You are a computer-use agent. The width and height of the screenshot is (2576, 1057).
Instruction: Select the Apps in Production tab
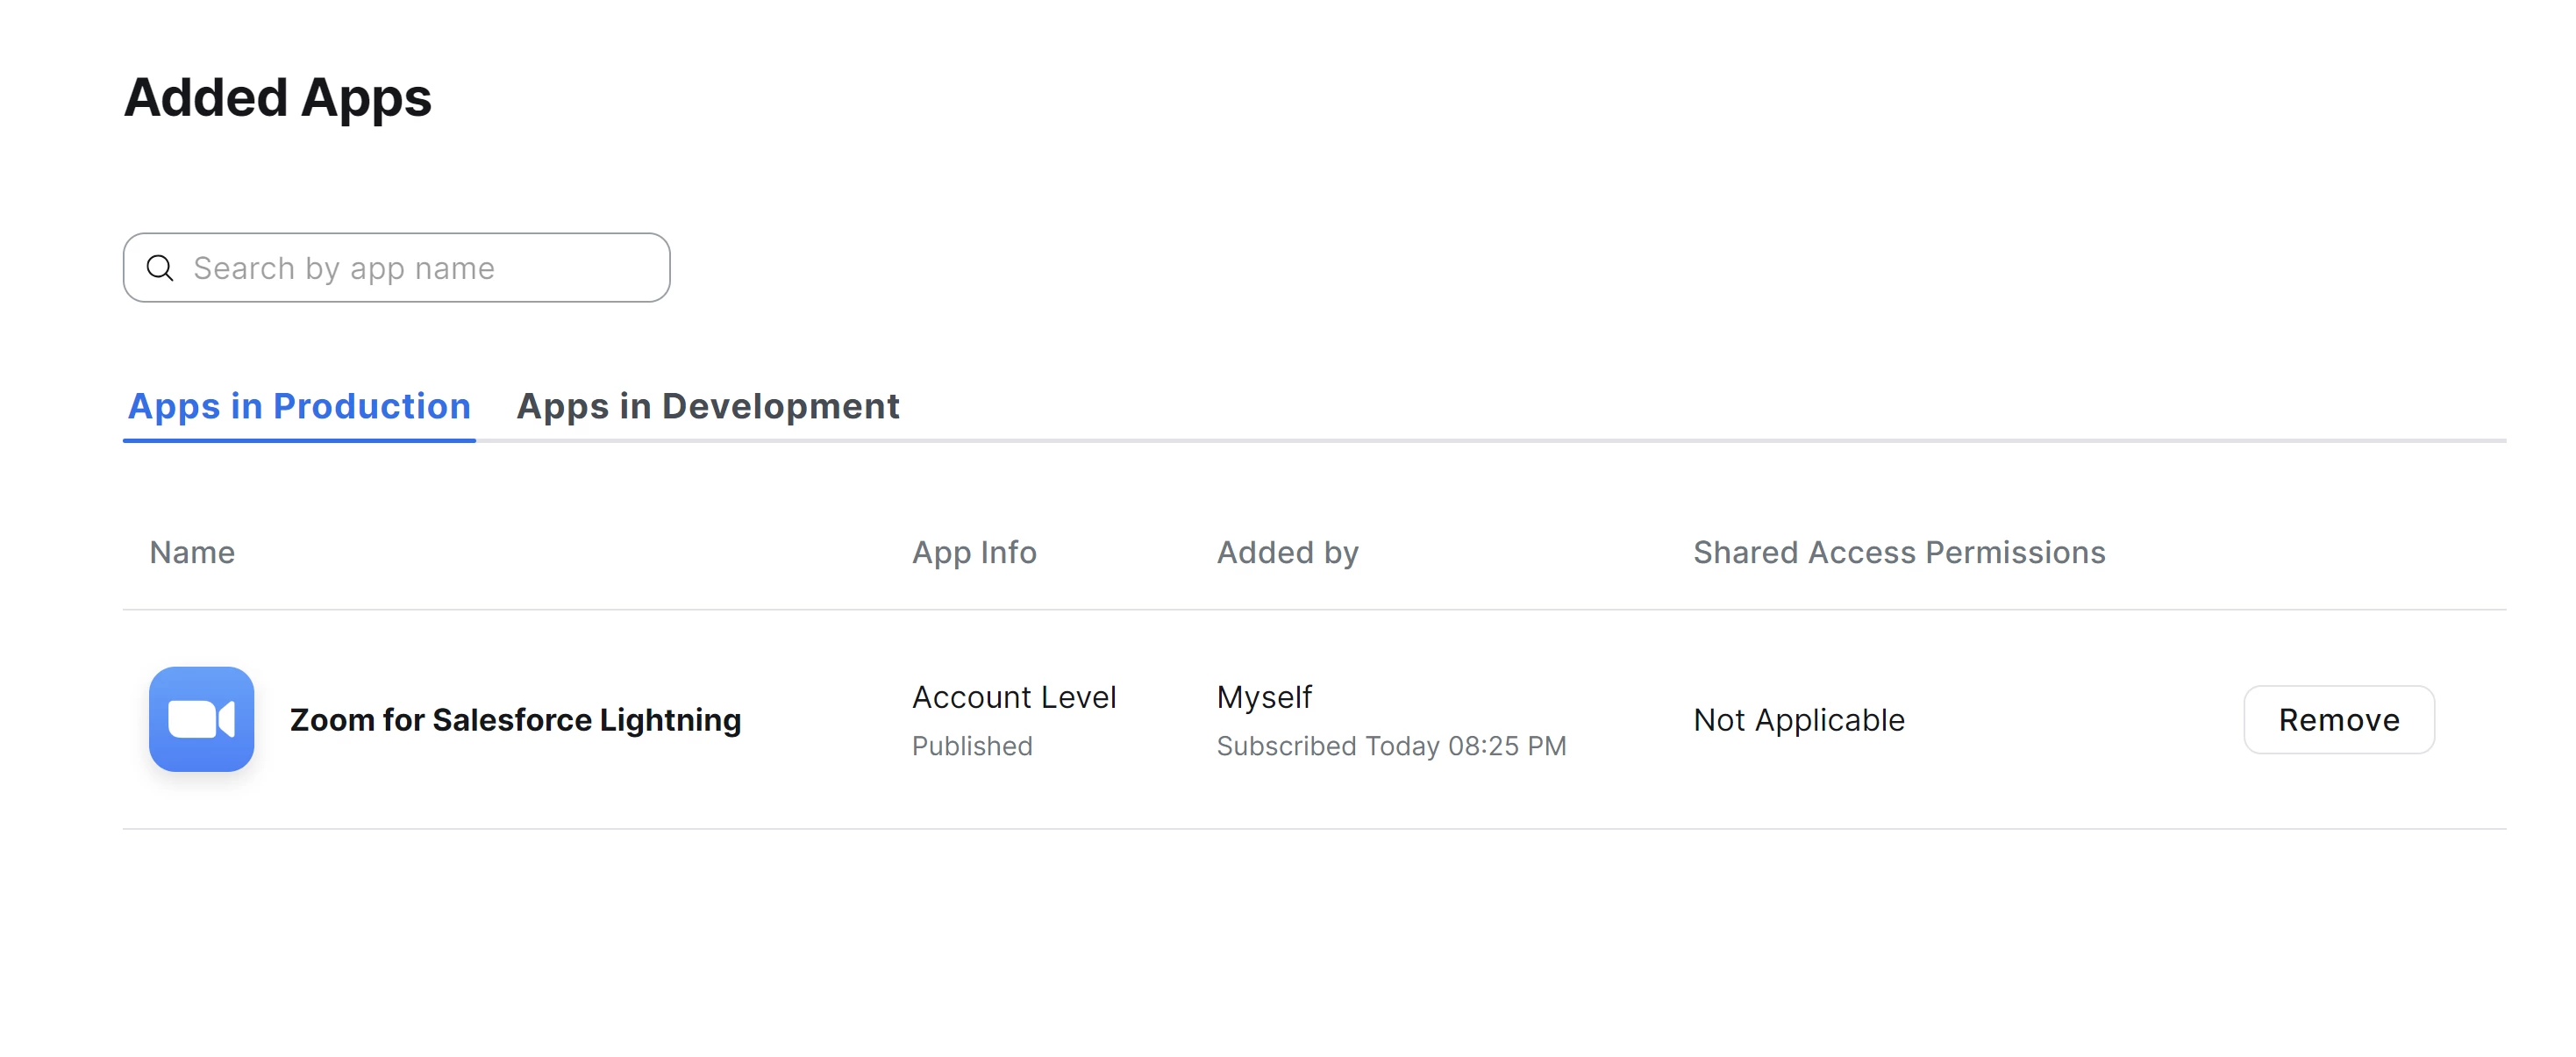pos(299,406)
